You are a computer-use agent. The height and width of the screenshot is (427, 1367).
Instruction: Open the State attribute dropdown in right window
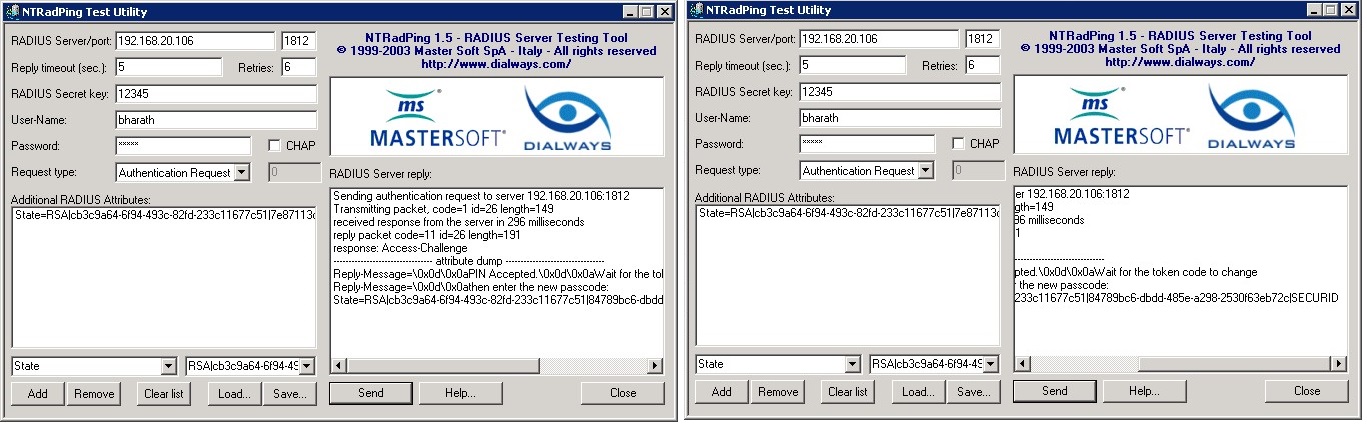(x=852, y=365)
